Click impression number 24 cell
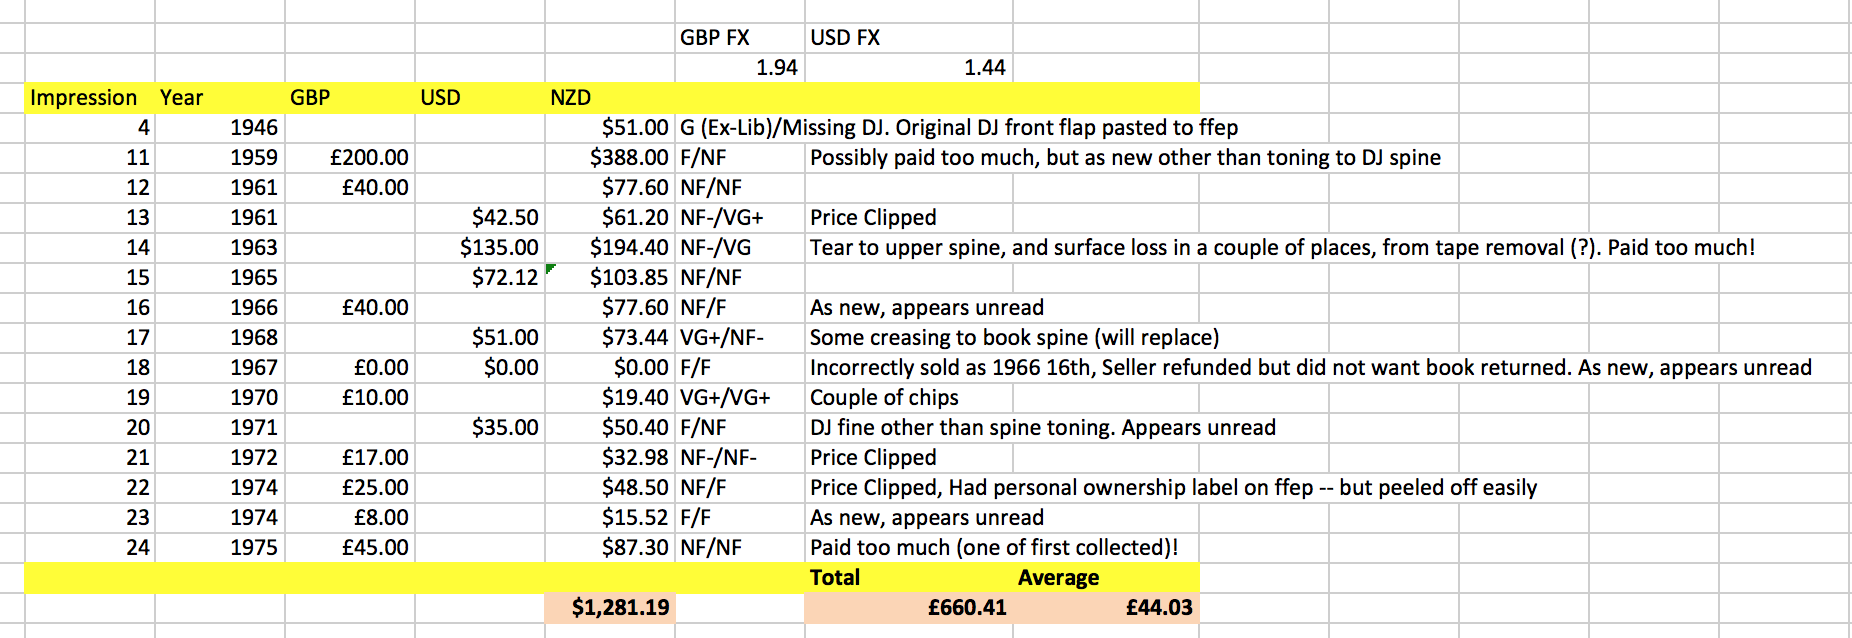Image resolution: width=1852 pixels, height=638 pixels. coord(90,548)
